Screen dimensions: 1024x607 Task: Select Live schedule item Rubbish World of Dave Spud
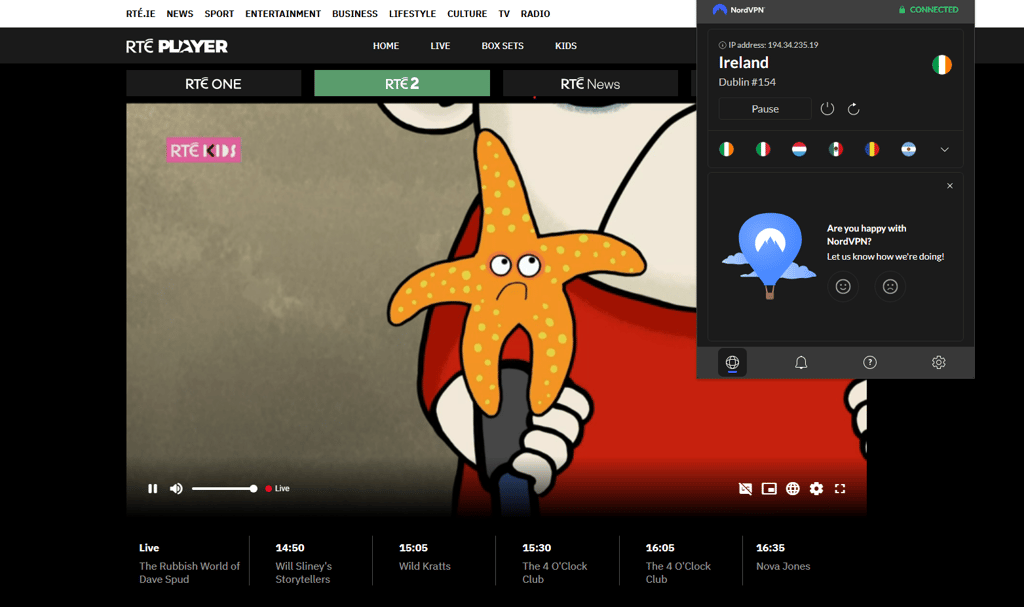coord(187,561)
